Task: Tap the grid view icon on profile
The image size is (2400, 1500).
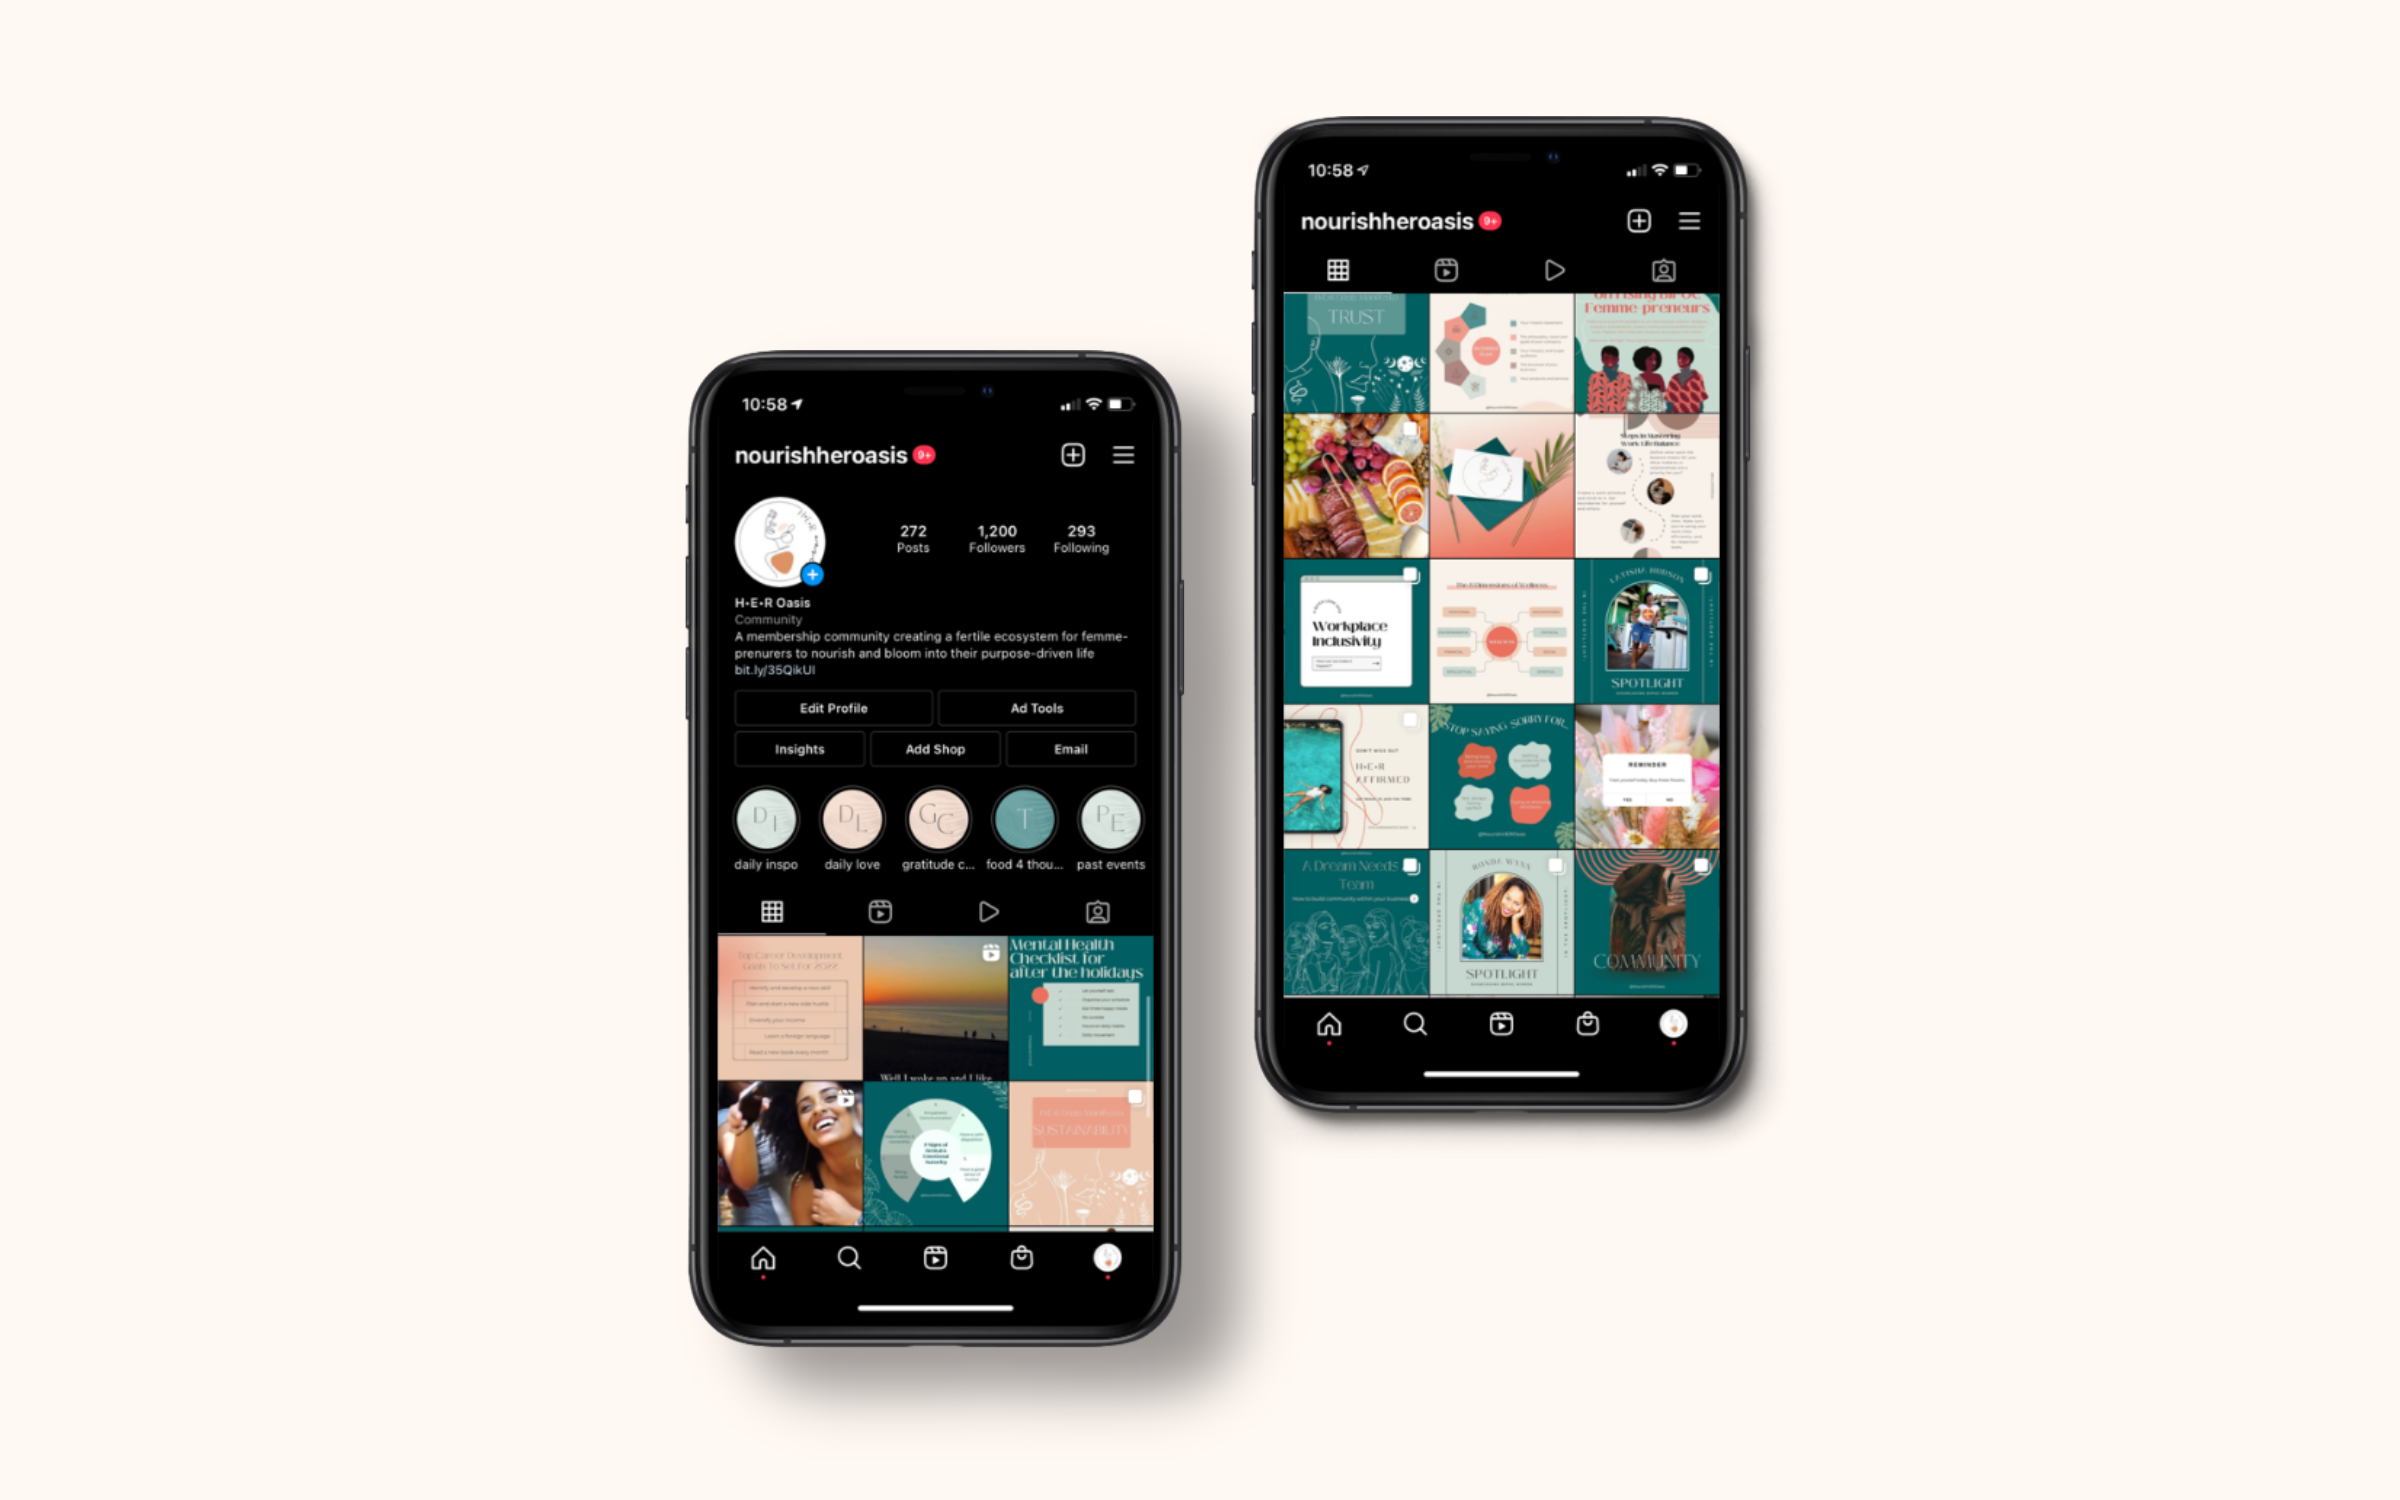Action: 772,911
